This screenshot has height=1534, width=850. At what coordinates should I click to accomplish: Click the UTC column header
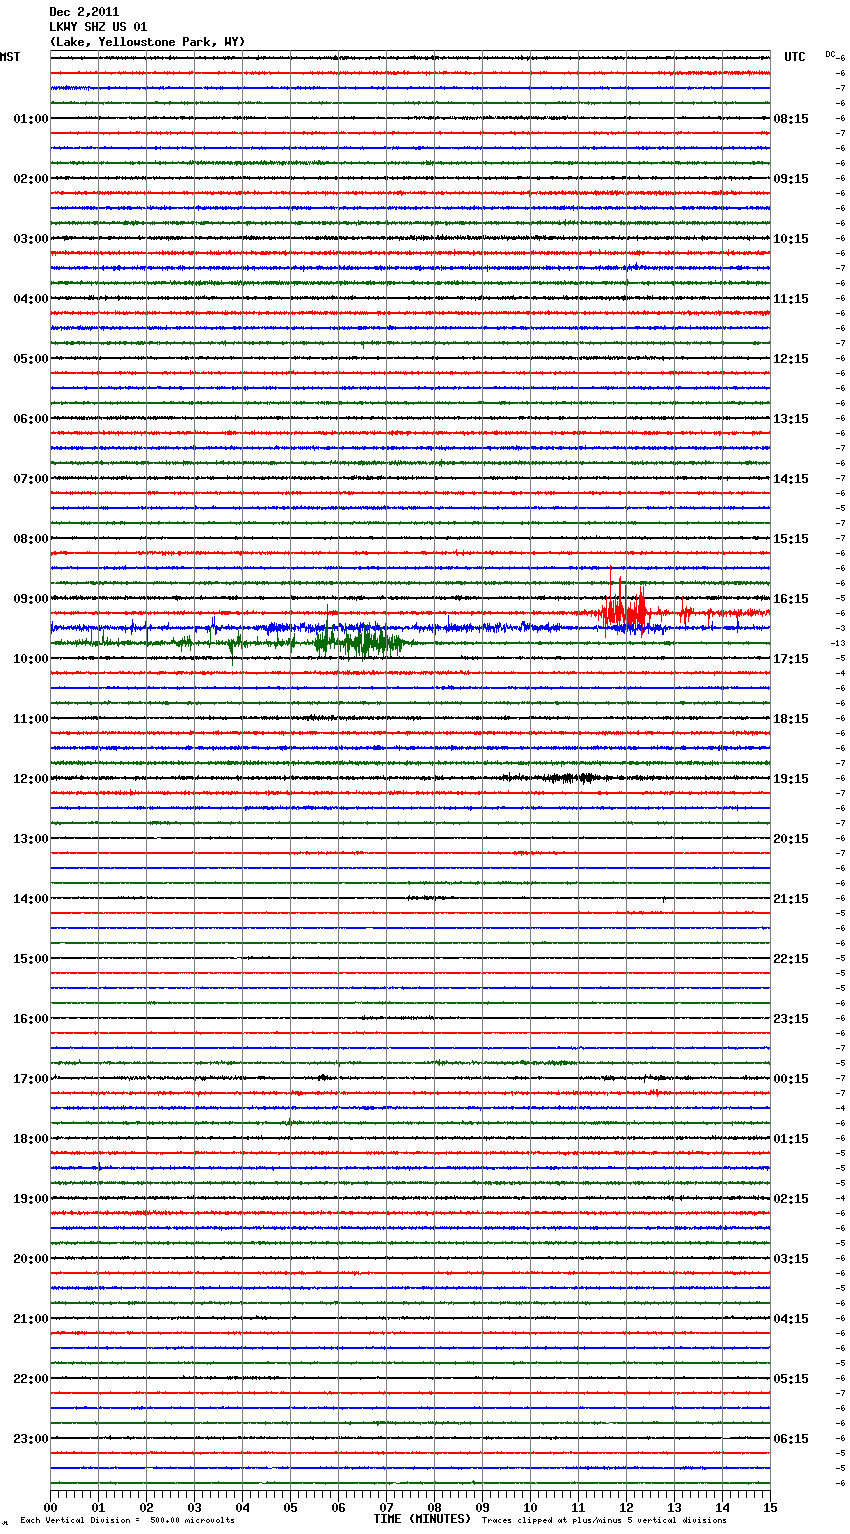click(795, 57)
